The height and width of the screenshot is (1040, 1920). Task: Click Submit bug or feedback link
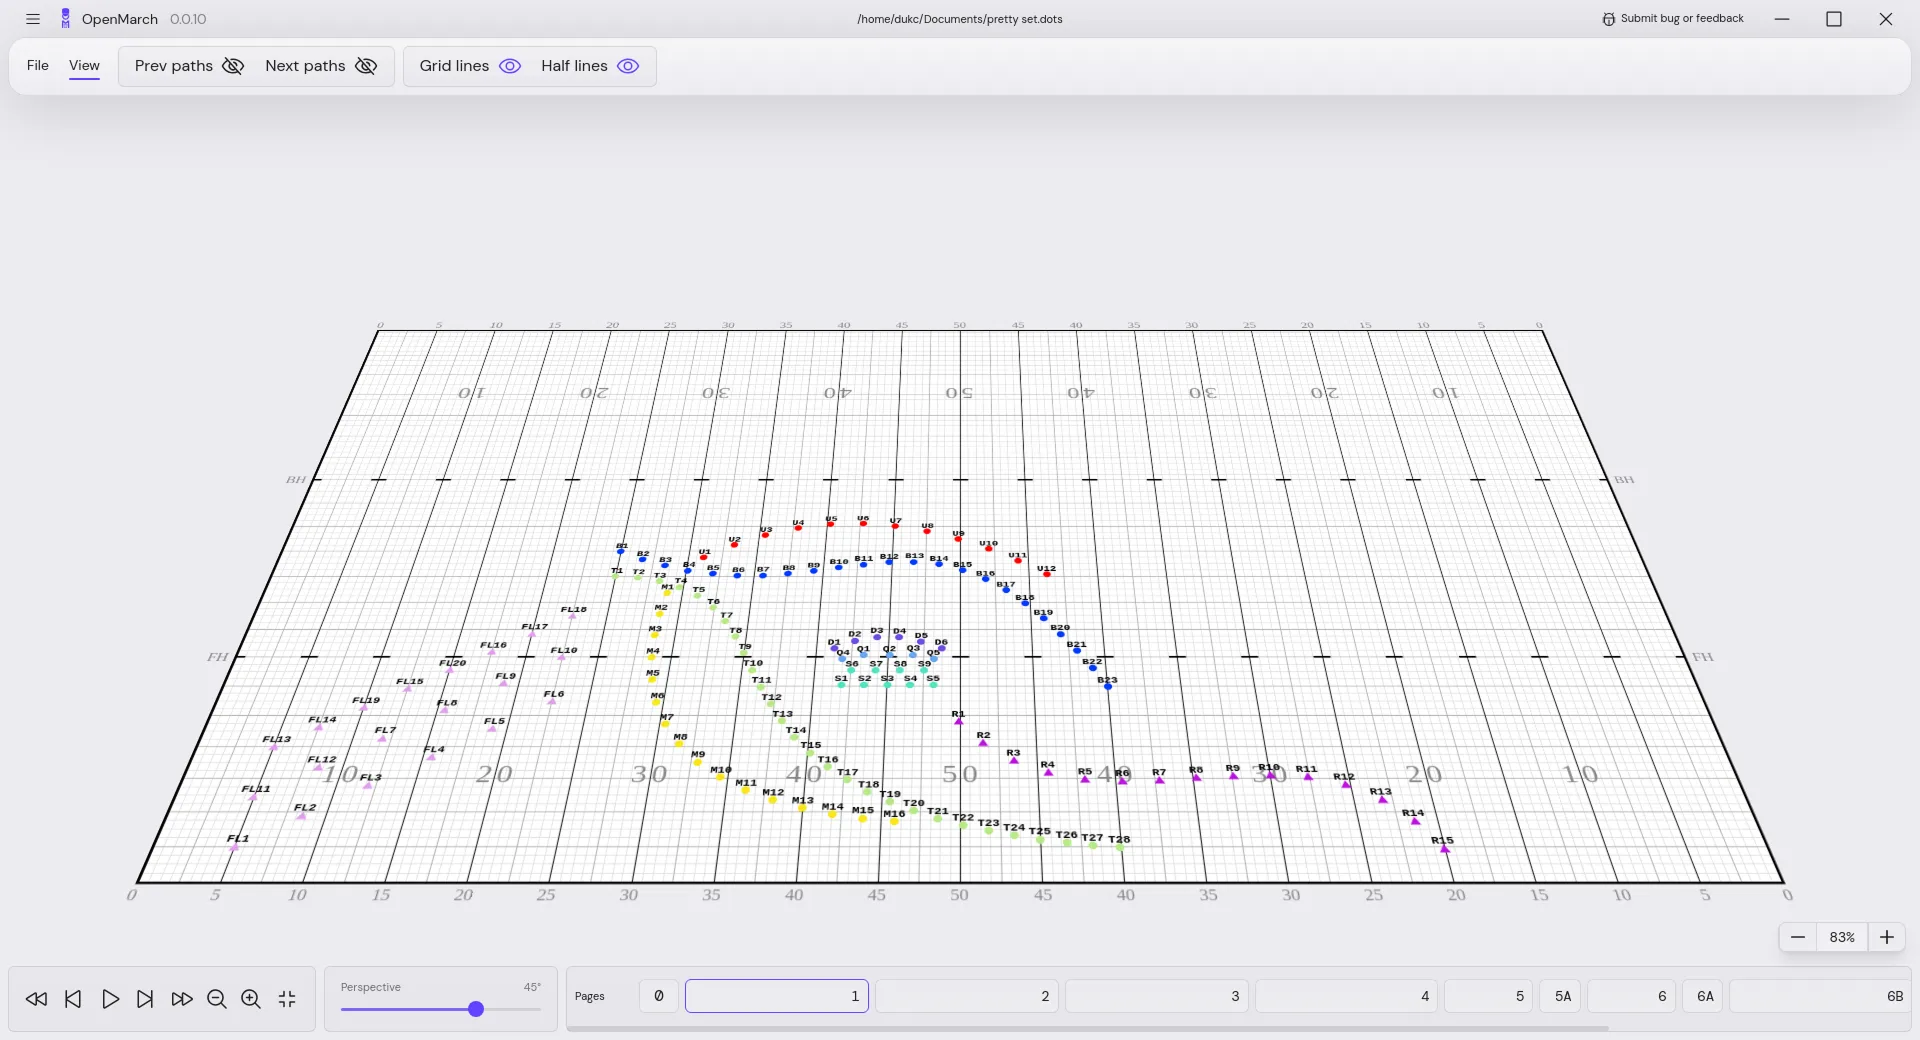[x=1672, y=19]
